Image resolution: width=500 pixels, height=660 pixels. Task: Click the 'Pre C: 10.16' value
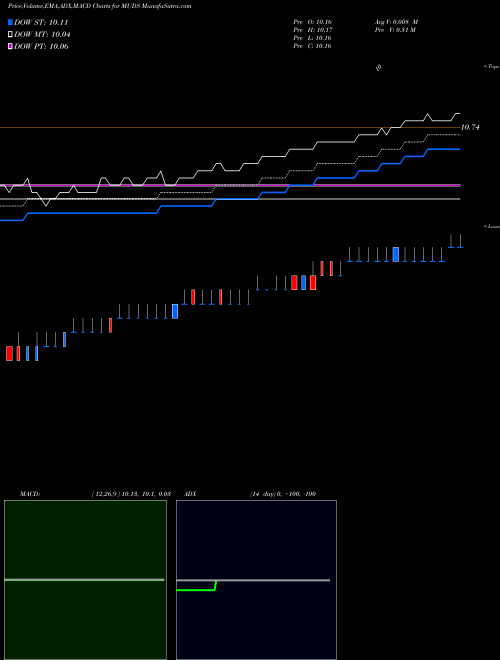[312, 46]
